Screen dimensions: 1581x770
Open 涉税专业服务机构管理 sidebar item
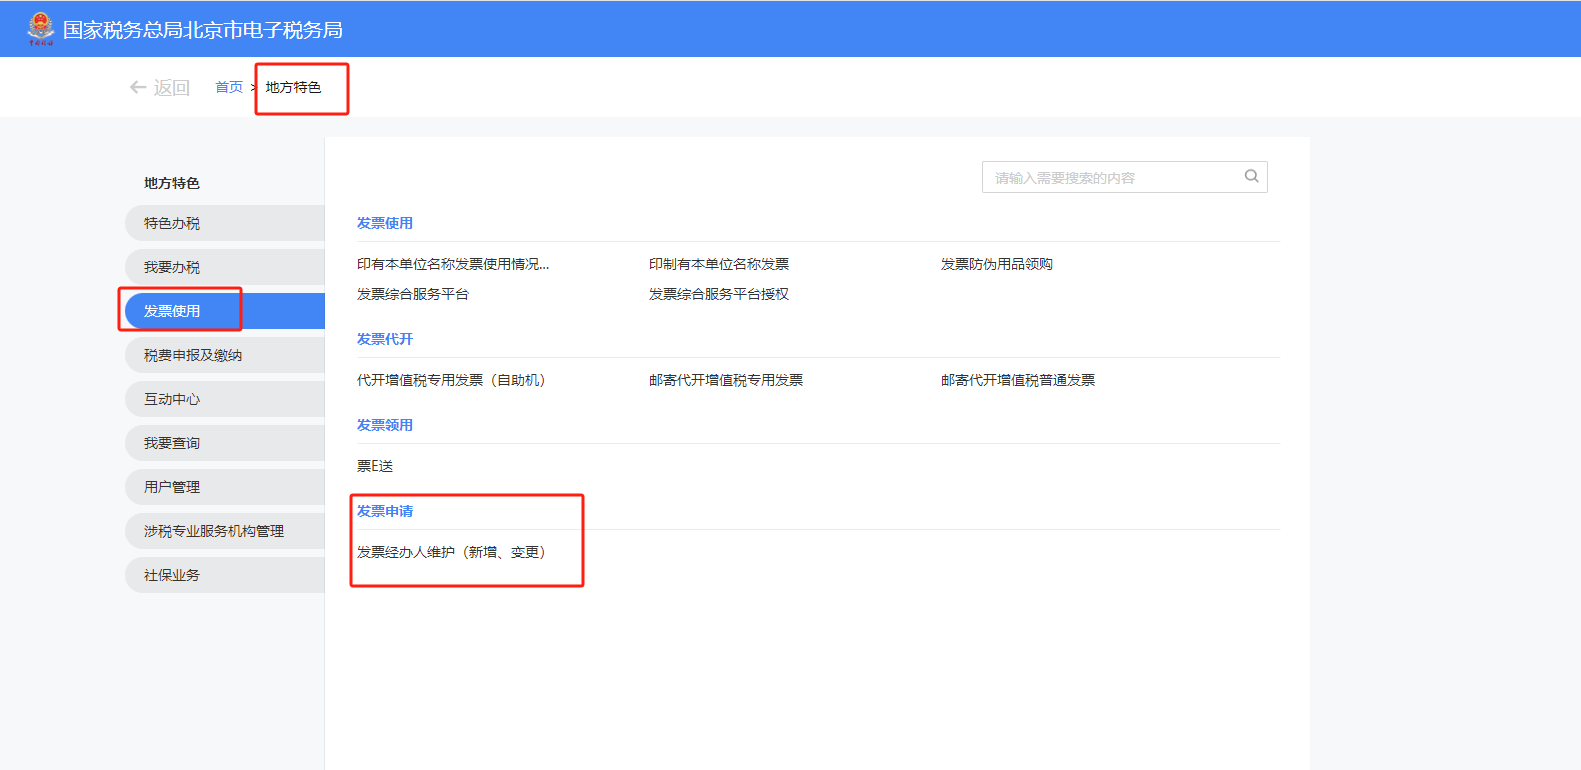tap(225, 531)
